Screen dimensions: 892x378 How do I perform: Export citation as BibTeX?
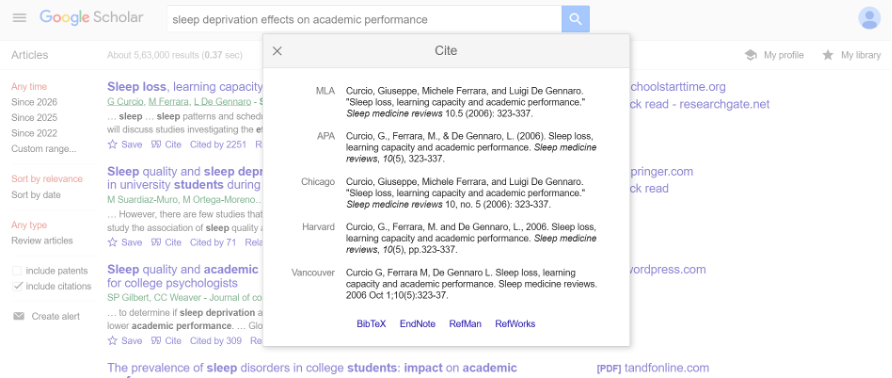coord(371,324)
